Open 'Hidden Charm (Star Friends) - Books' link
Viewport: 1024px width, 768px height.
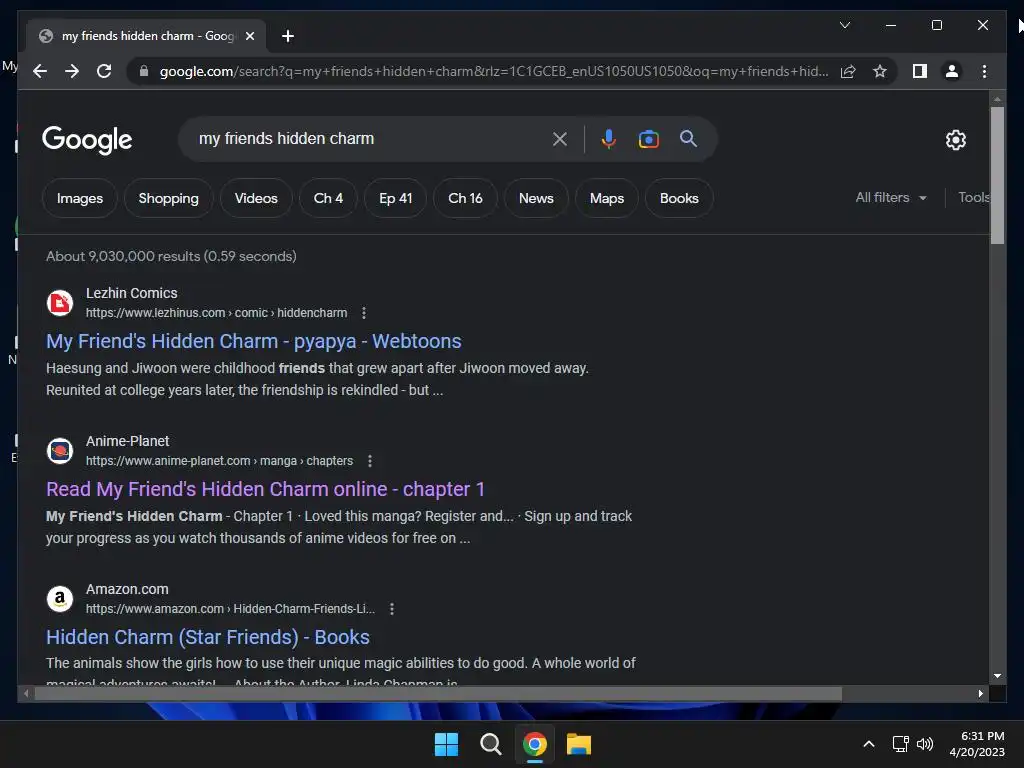[x=208, y=637]
